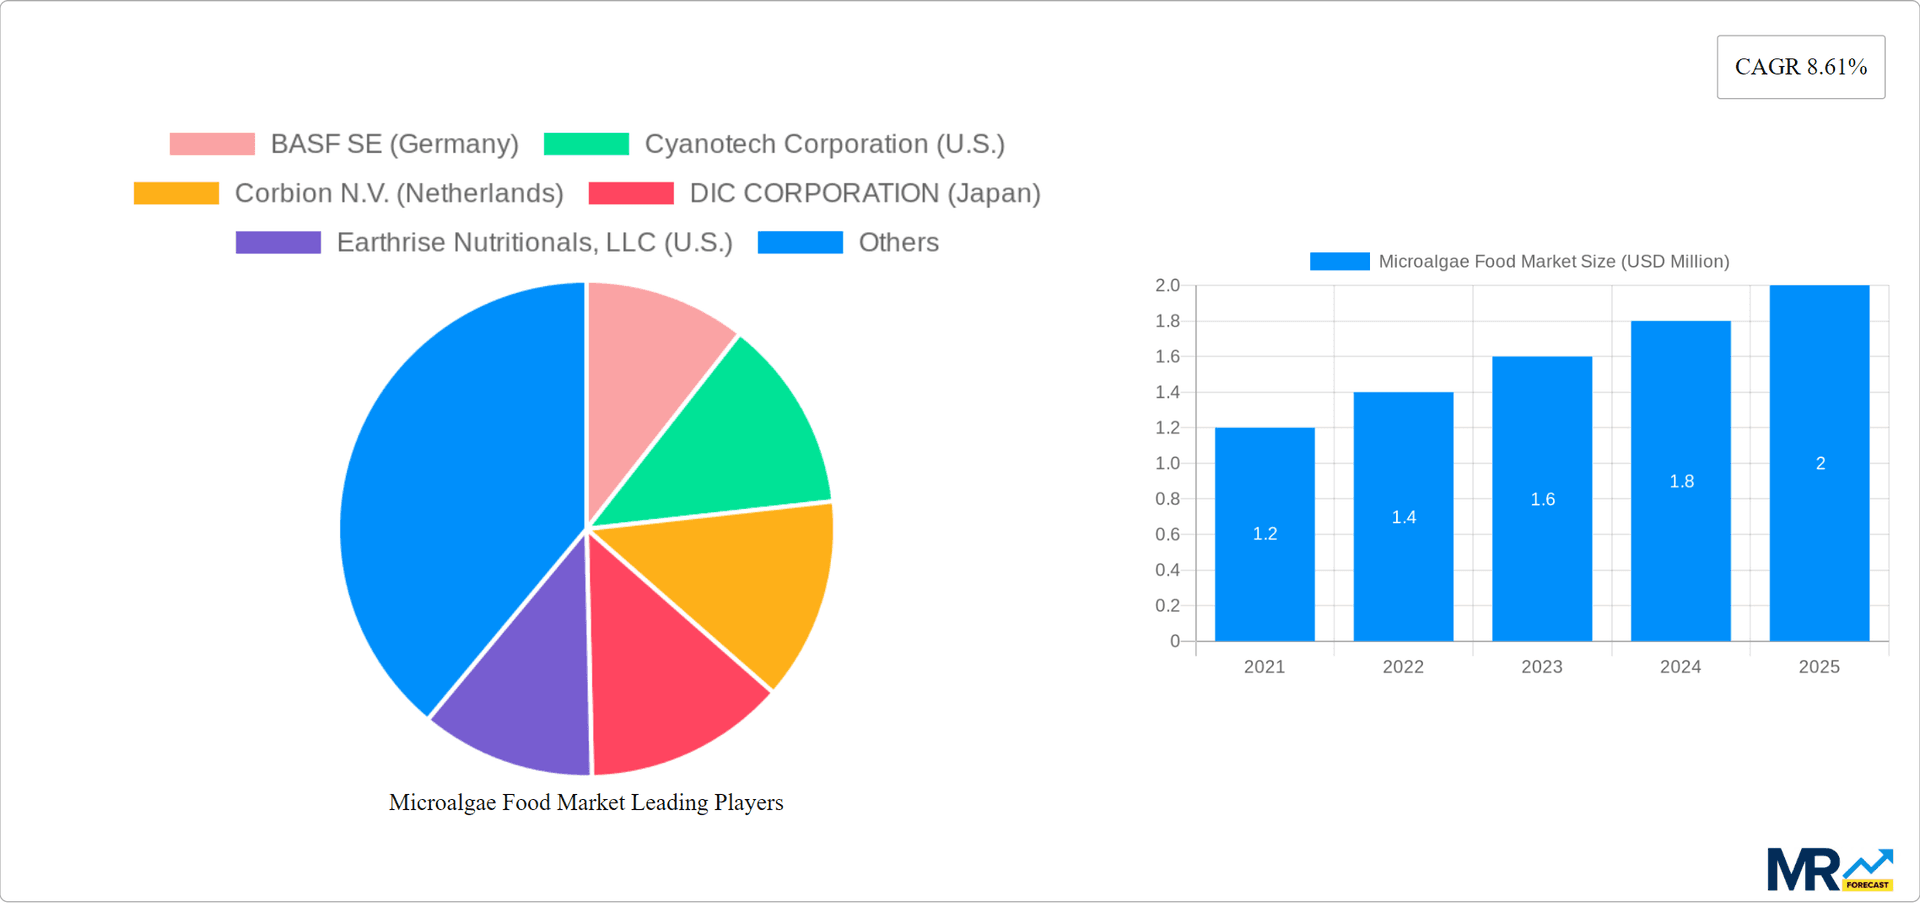Click the Corbion N.V. orange legend swatch
Viewport: 1920px width, 903px height.
tap(175, 192)
